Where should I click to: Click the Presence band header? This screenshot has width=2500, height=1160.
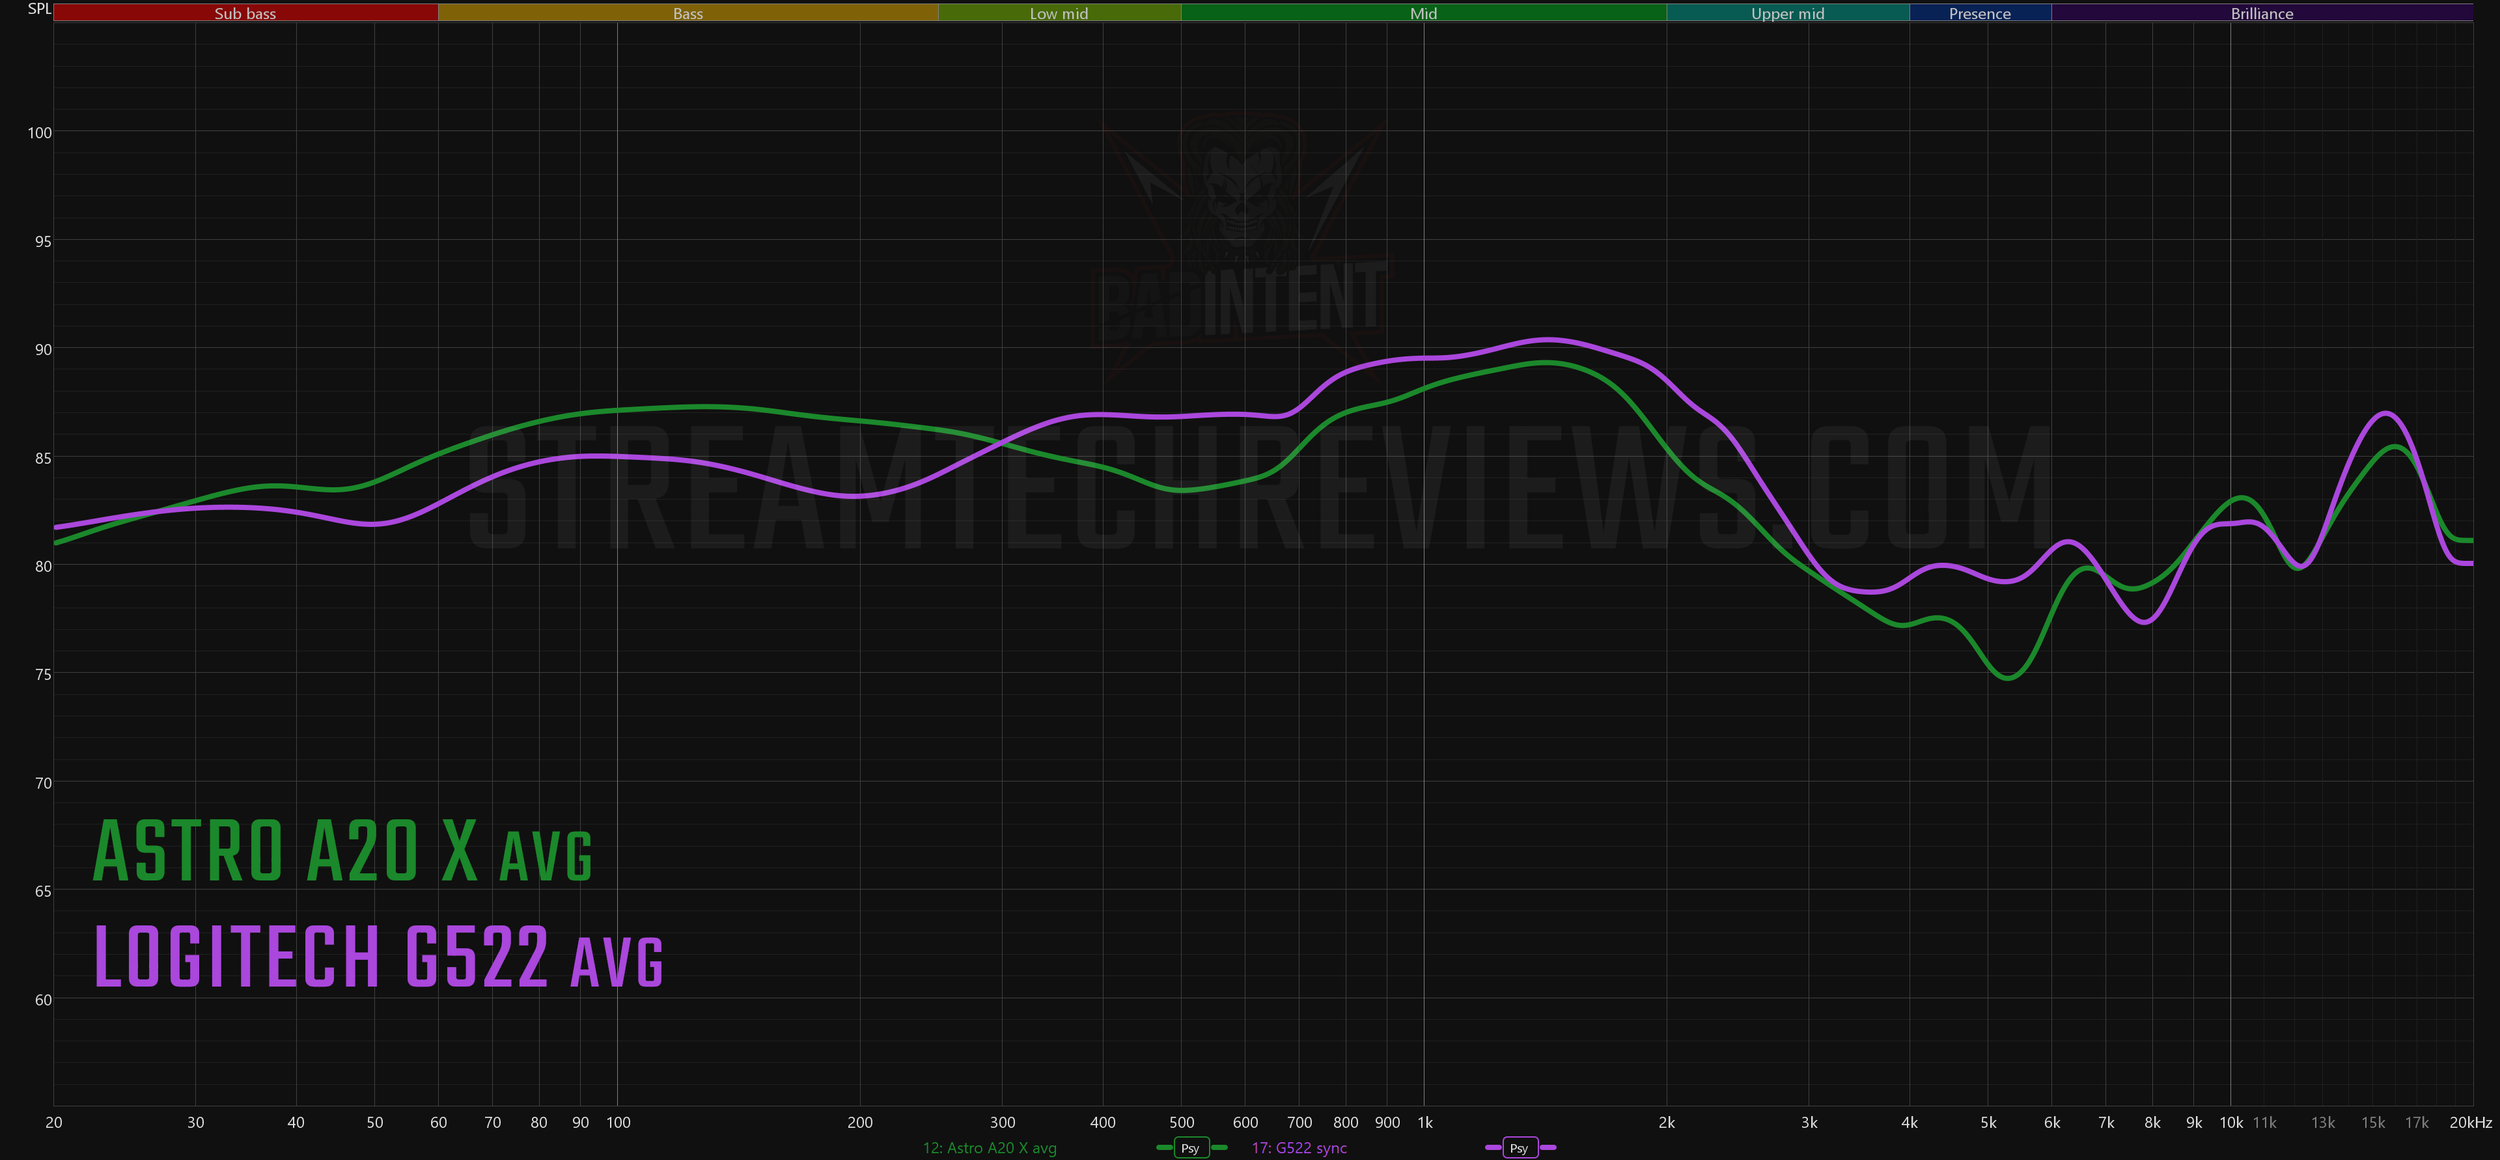point(1979,13)
